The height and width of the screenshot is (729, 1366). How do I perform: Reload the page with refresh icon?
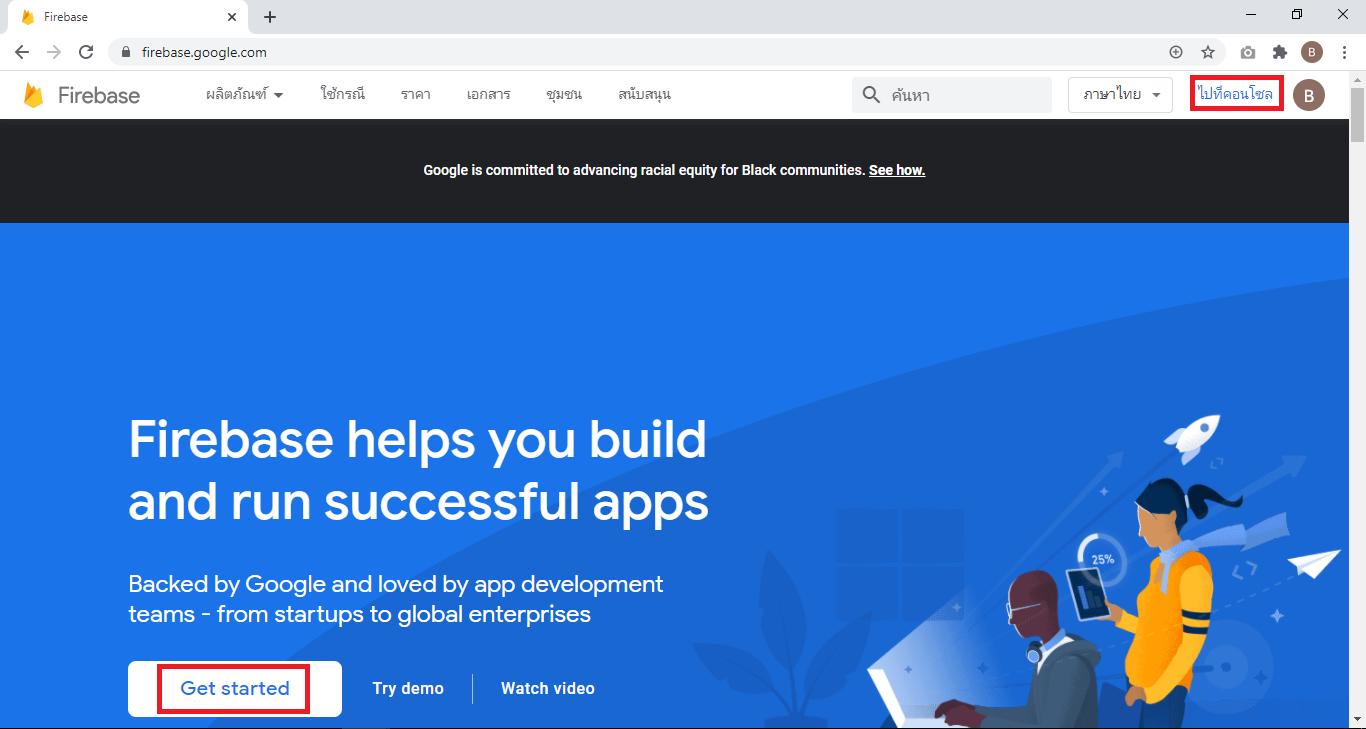[86, 52]
